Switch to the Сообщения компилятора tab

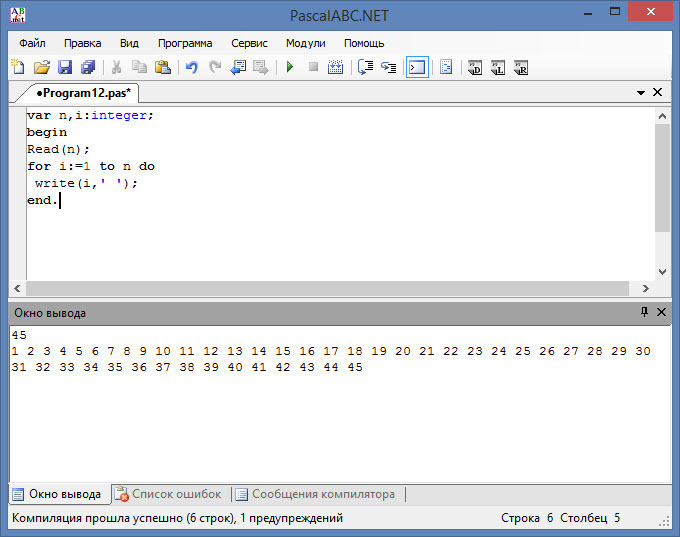(316, 494)
